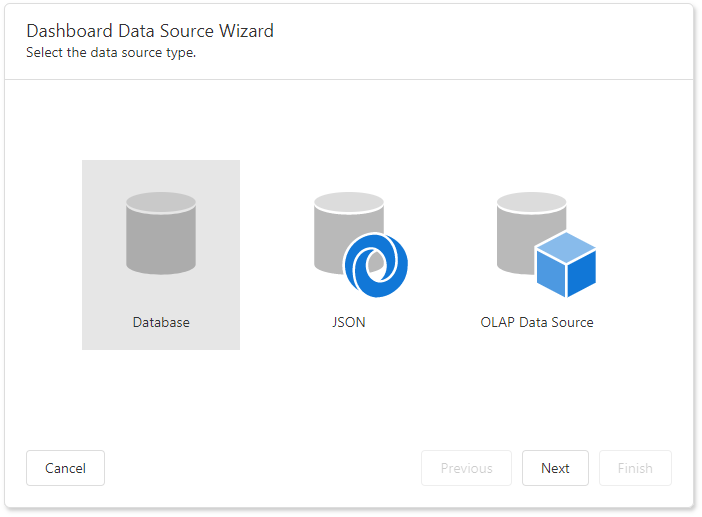Click the blue cube on OLAP icon
The height and width of the screenshot is (517, 702).
(566, 265)
